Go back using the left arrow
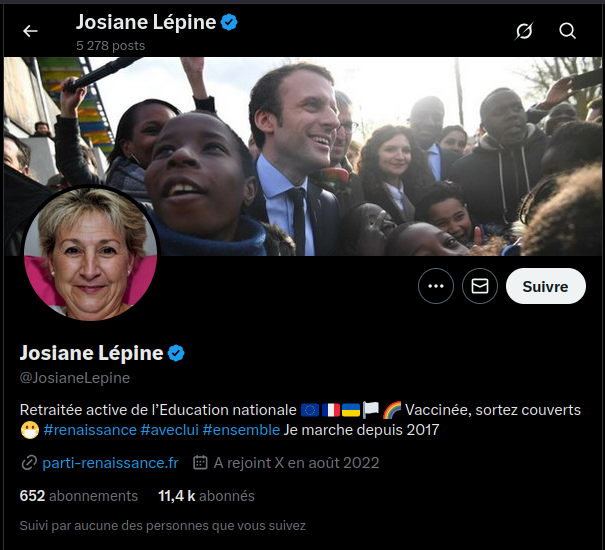 [30, 31]
